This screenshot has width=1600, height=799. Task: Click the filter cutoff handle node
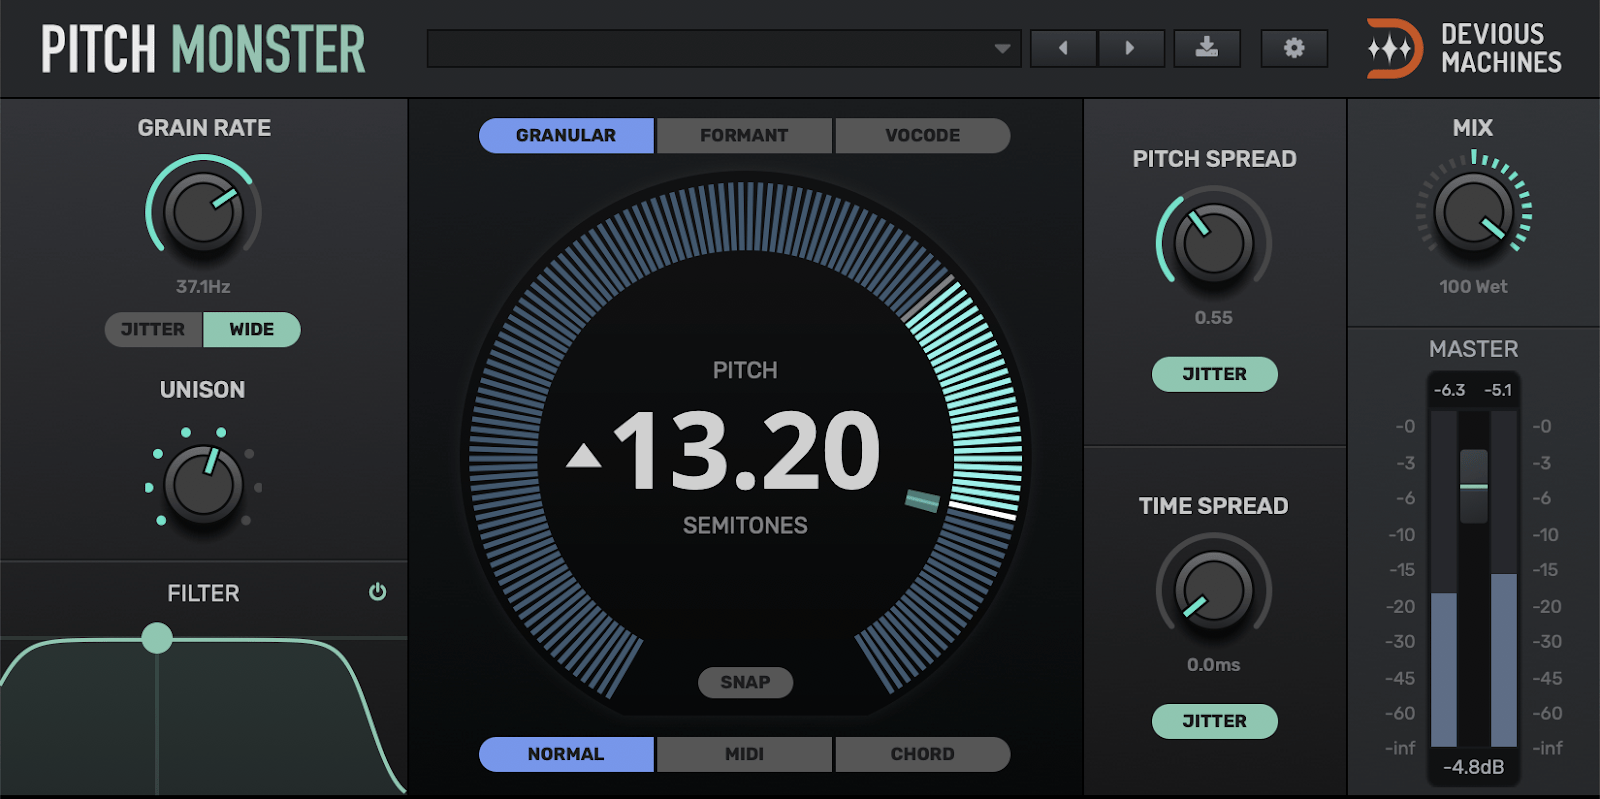[x=157, y=638]
